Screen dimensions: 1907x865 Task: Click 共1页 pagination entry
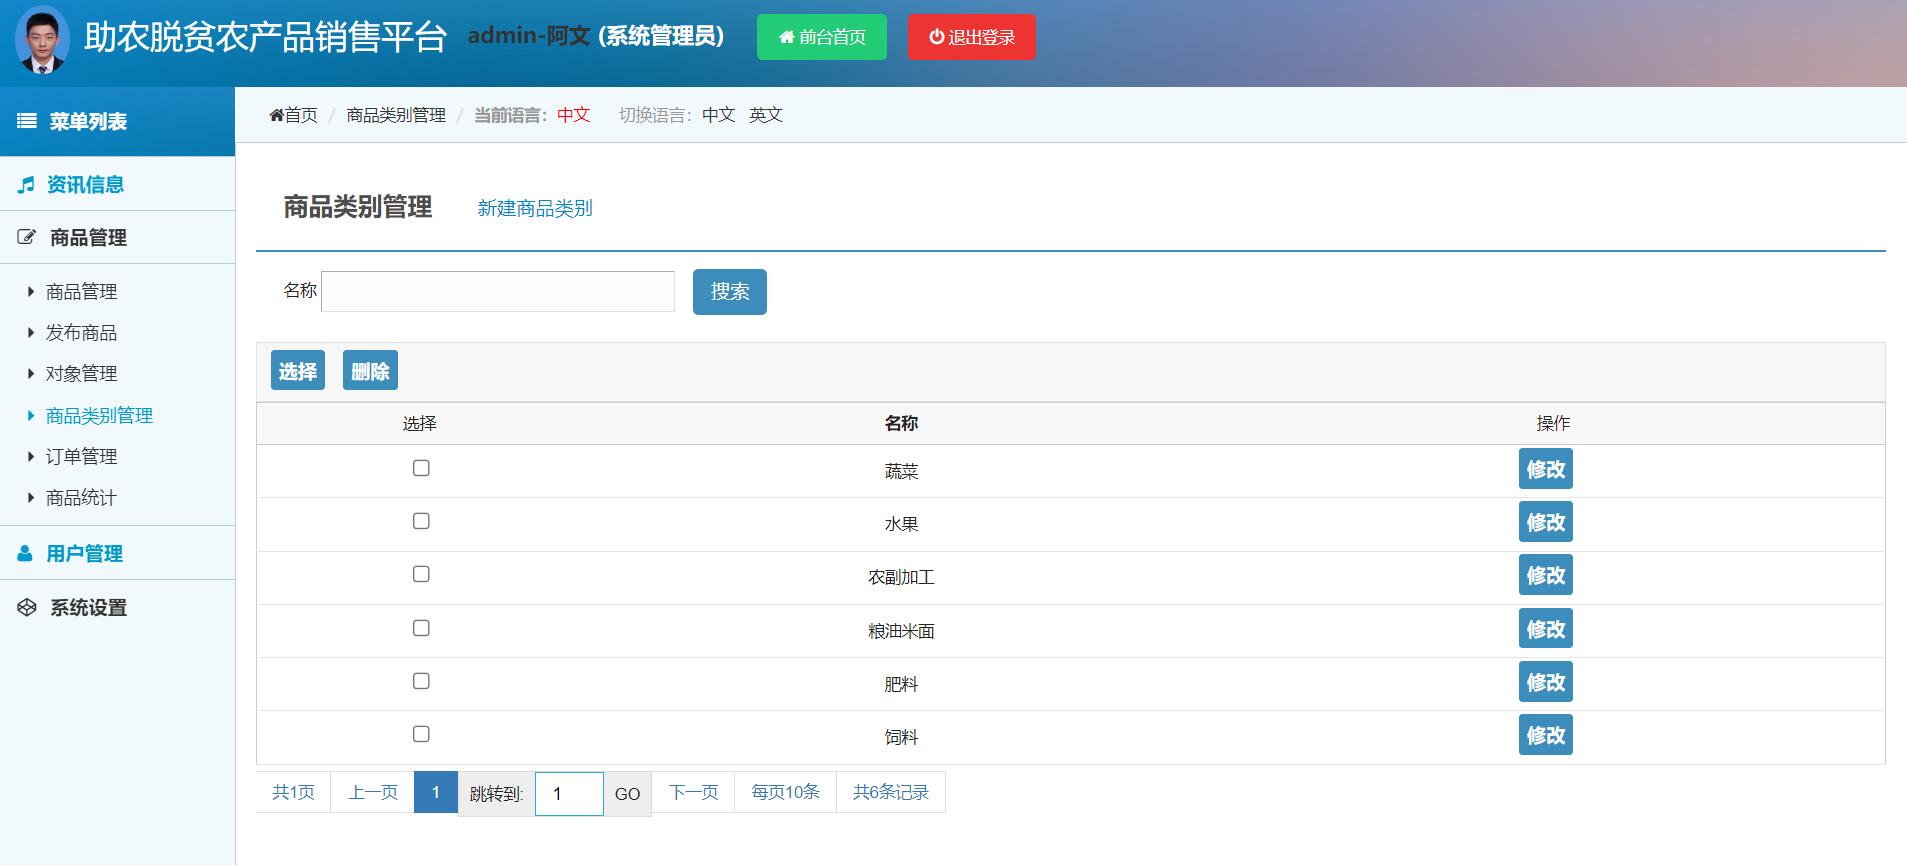293,792
